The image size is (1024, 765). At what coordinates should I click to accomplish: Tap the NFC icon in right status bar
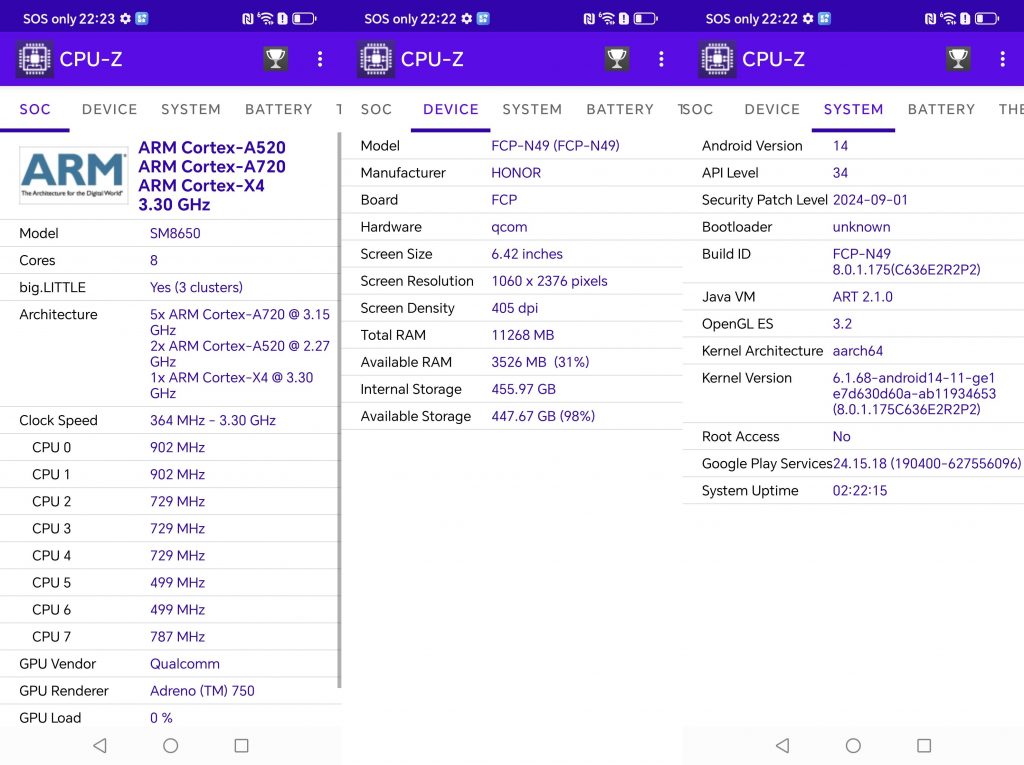coord(931,18)
